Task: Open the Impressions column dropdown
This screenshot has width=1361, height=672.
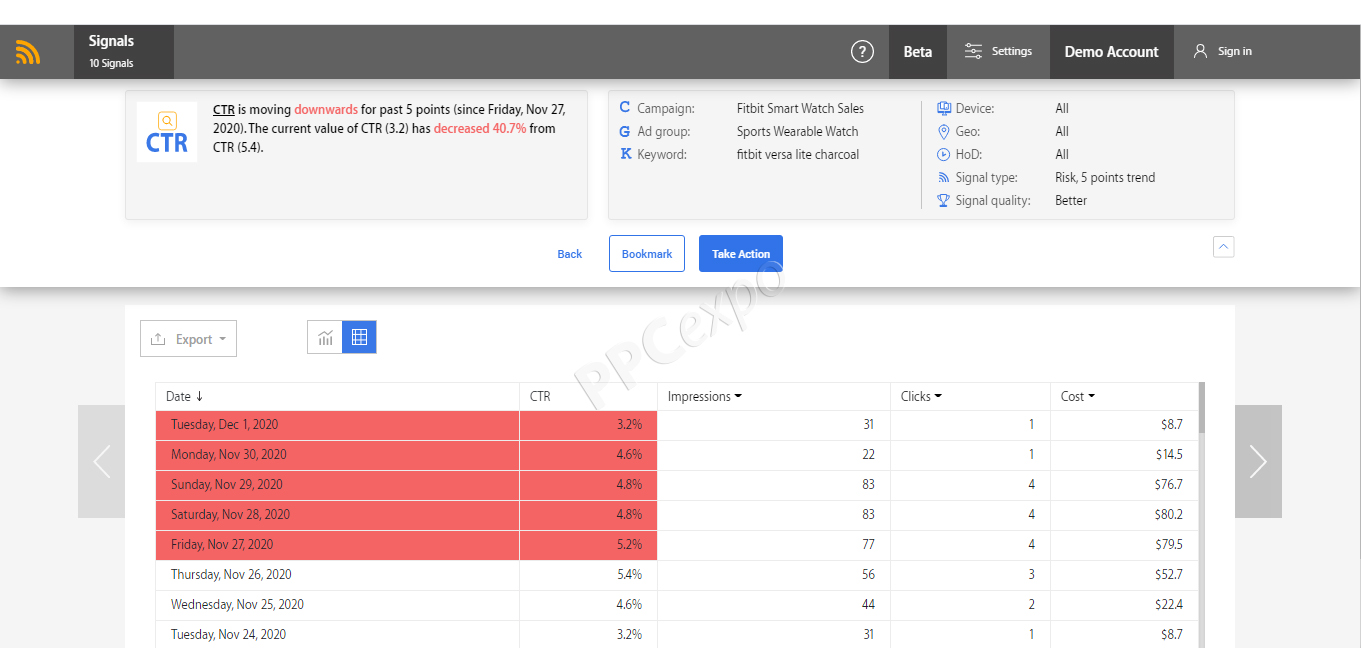Action: tap(738, 396)
